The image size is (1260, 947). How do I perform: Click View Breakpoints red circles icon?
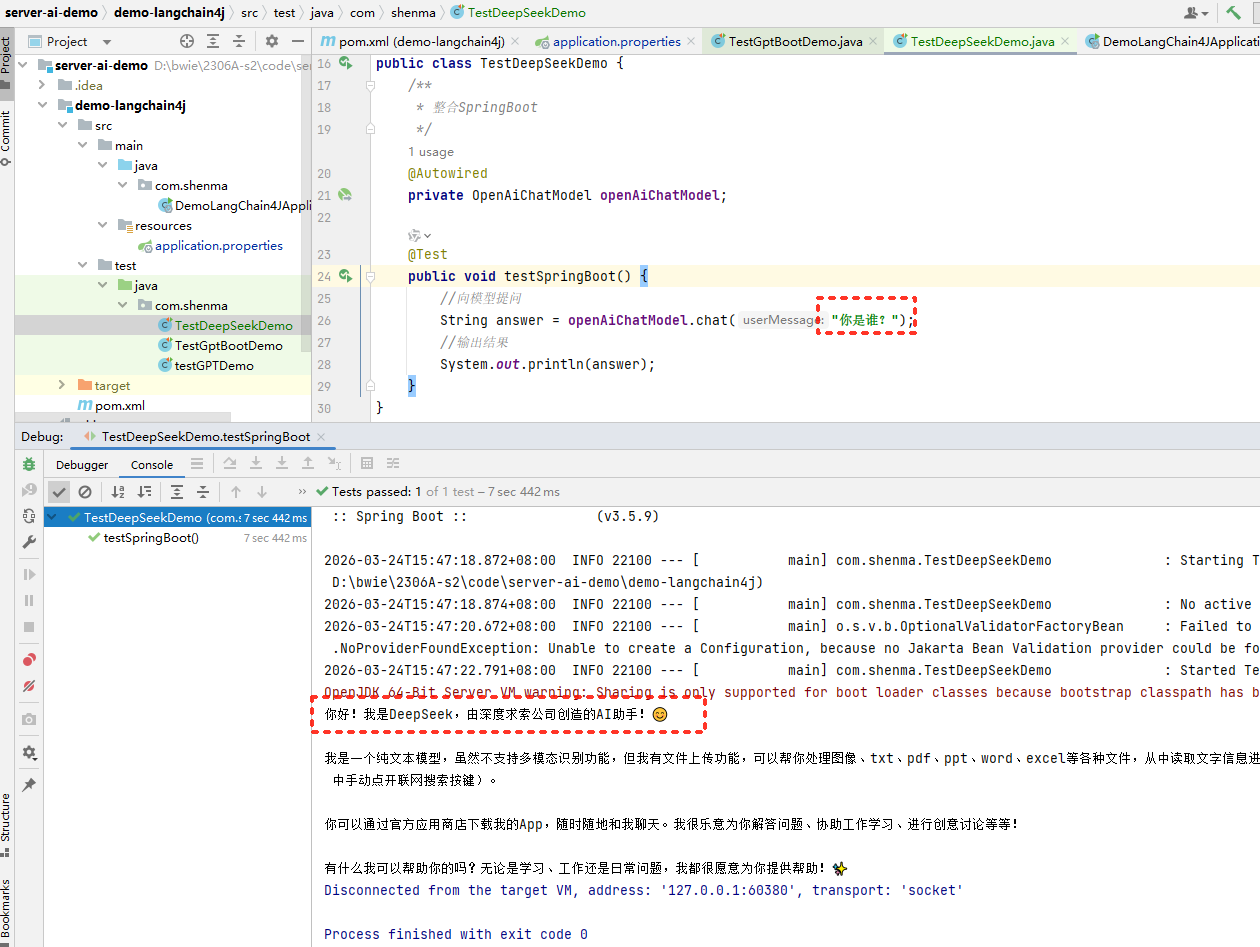(x=29, y=660)
